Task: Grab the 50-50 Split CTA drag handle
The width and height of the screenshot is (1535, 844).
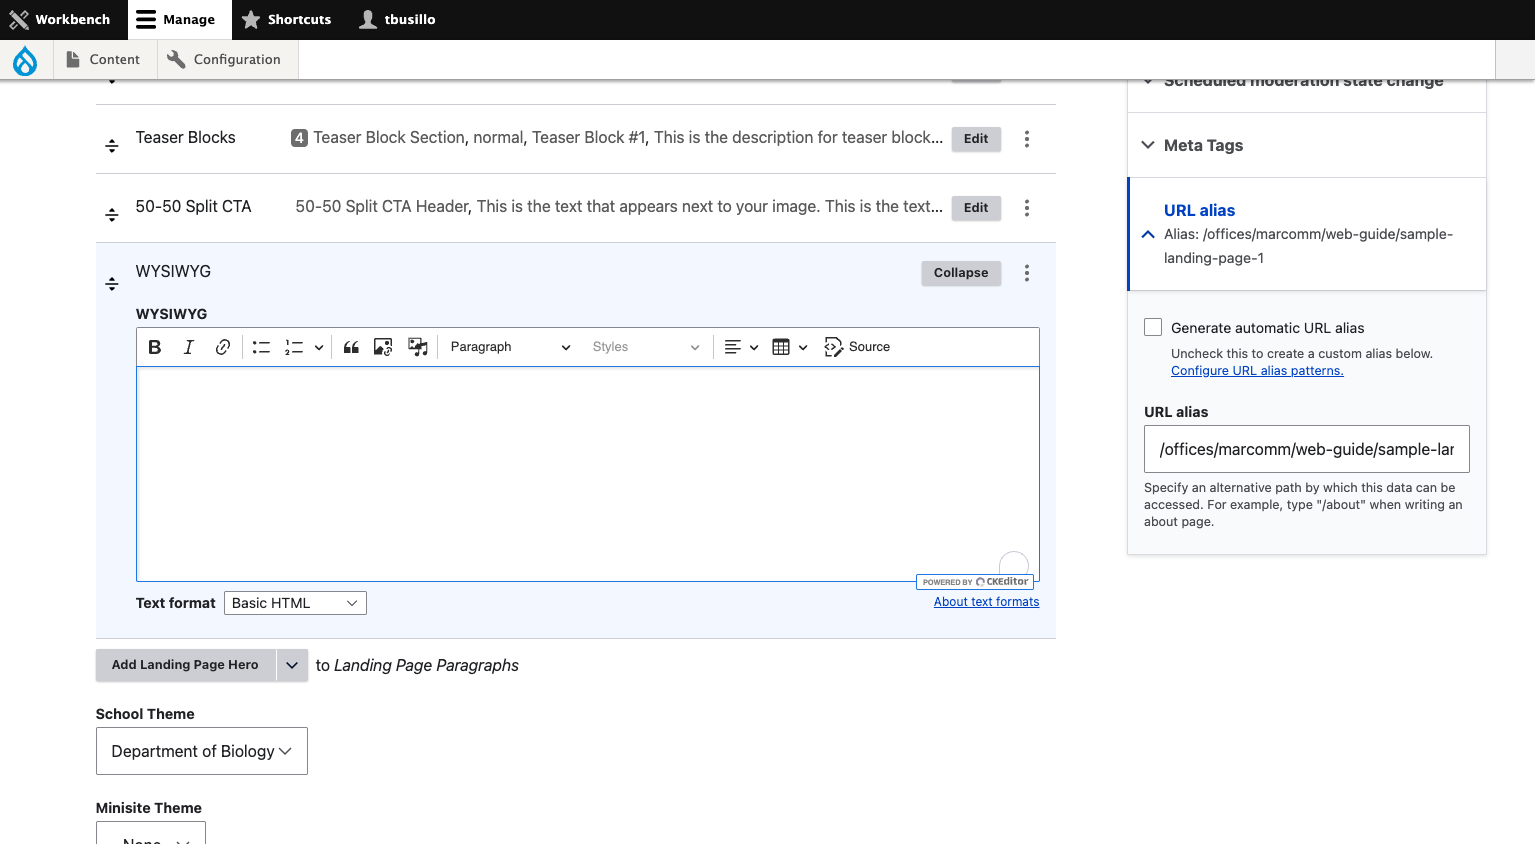Action: [112, 215]
